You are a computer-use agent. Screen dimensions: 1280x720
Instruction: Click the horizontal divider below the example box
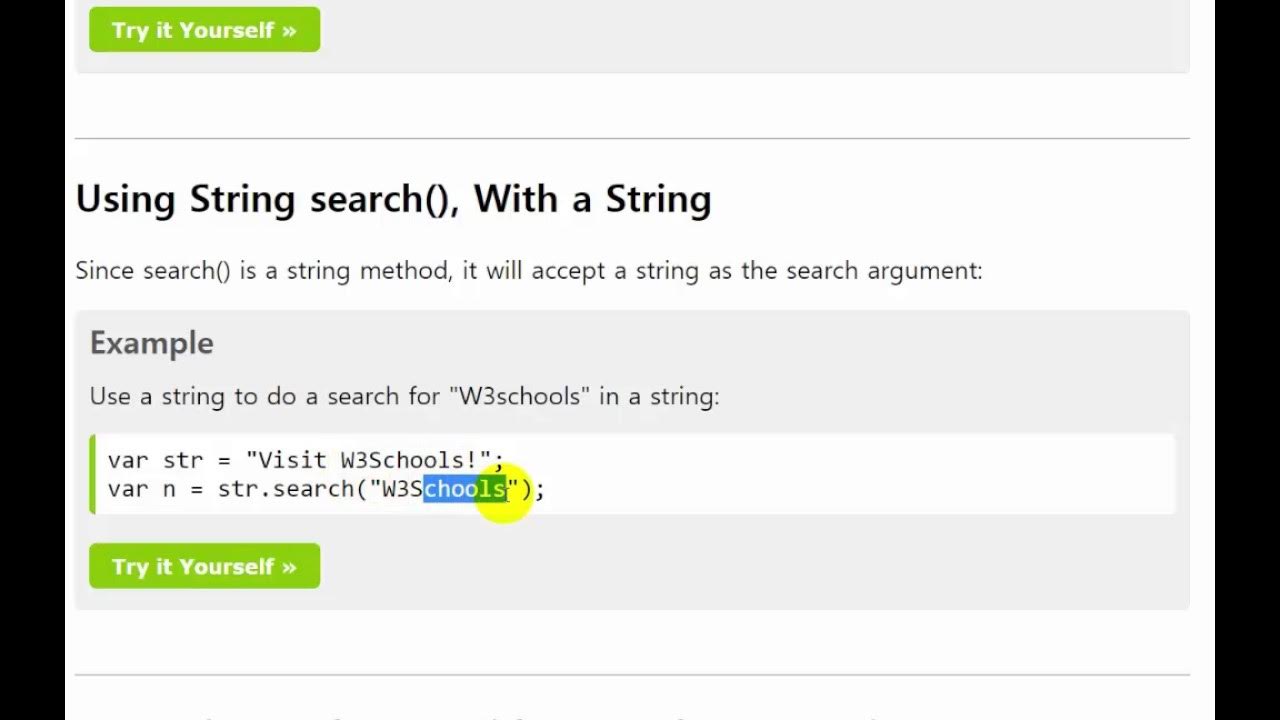[x=632, y=675]
